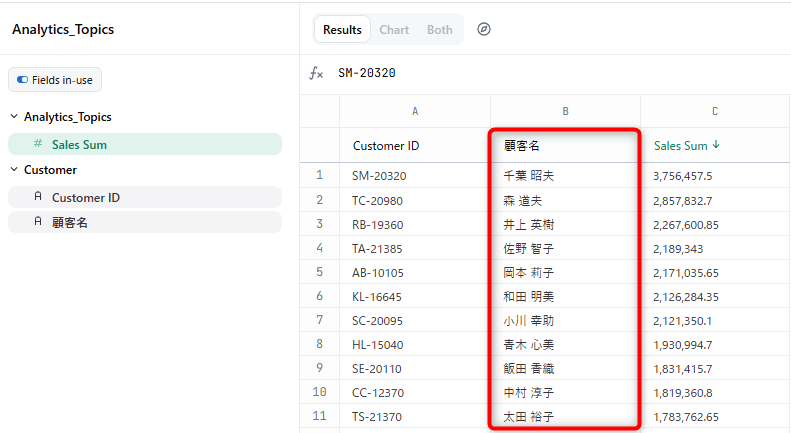Click the text-type icon beside 顧客名 field
The height and width of the screenshot is (433, 791).
click(38, 221)
